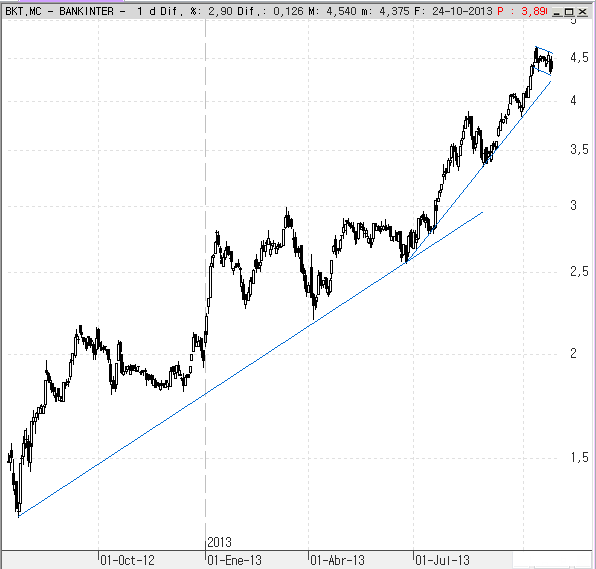Click the date field 24-10-2013 in title
Screen dimensions: 596x569
point(462,11)
